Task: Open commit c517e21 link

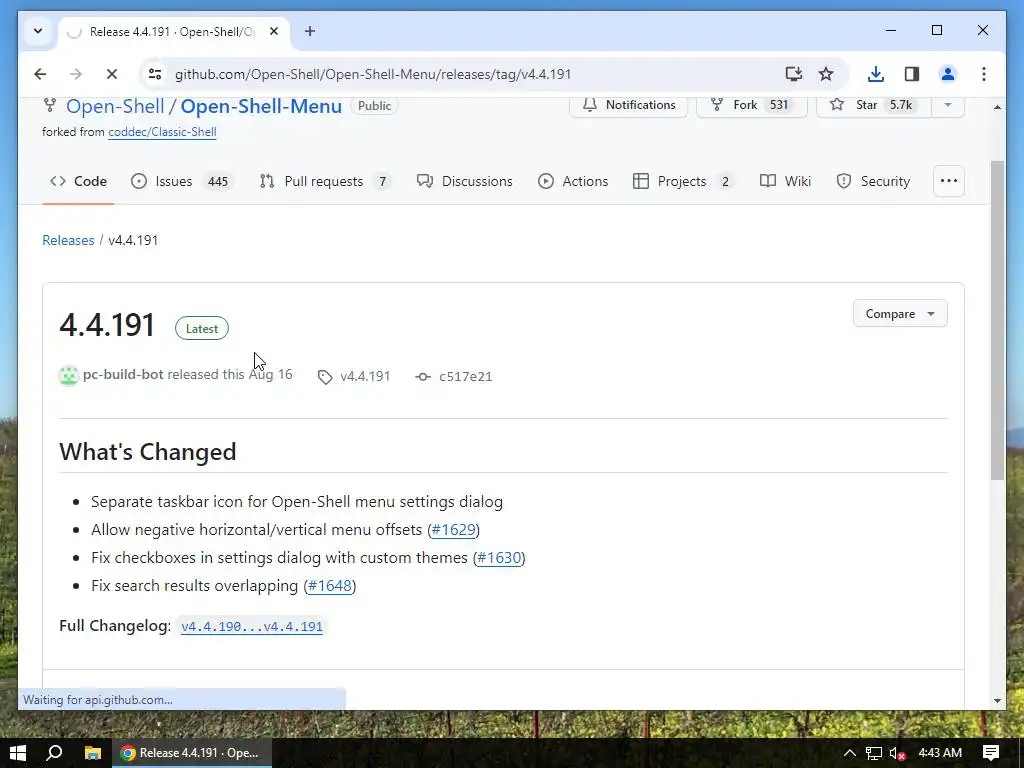Action: (x=454, y=377)
